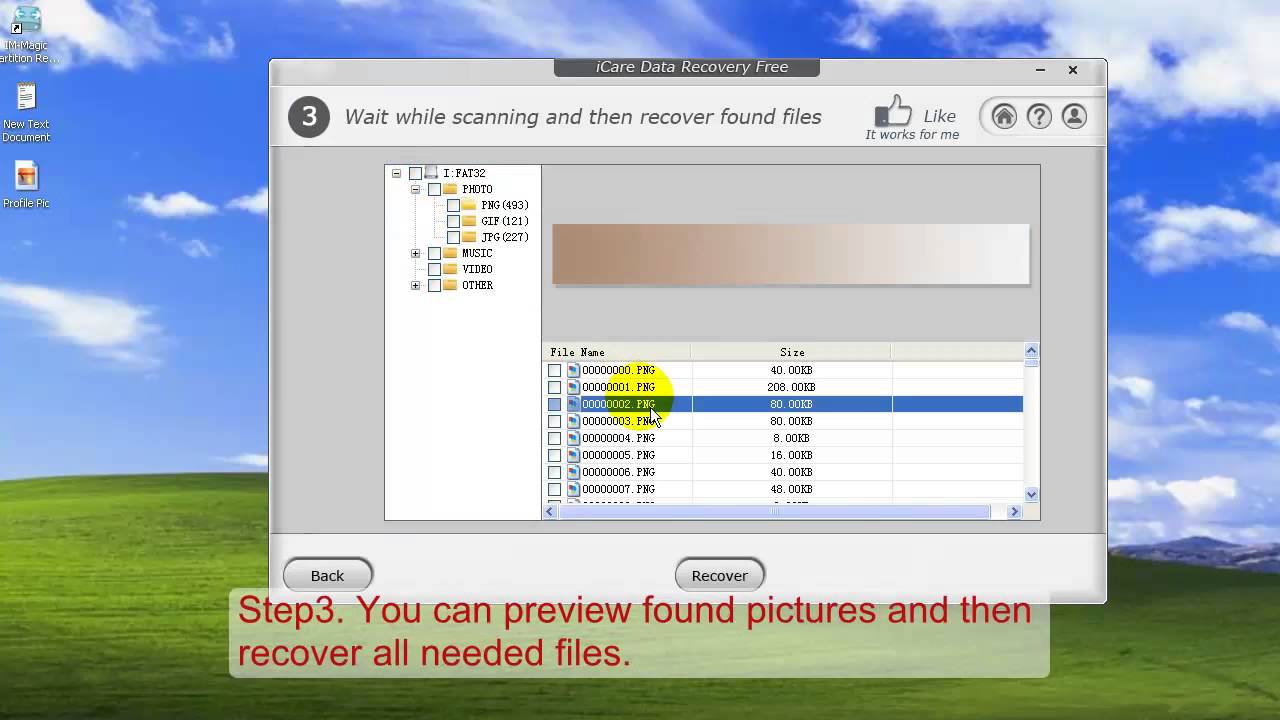The width and height of the screenshot is (1280, 720).
Task: Click the file list scroll-down arrow
Action: pyautogui.click(x=1031, y=494)
